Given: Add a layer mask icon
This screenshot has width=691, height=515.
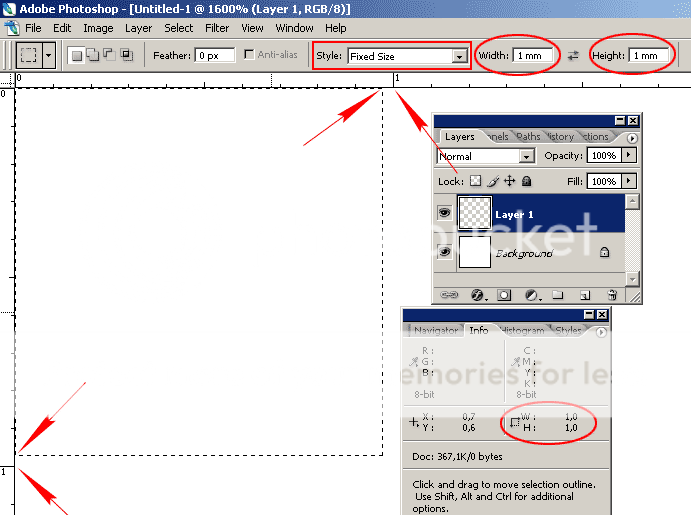Looking at the screenshot, I should tap(504, 295).
